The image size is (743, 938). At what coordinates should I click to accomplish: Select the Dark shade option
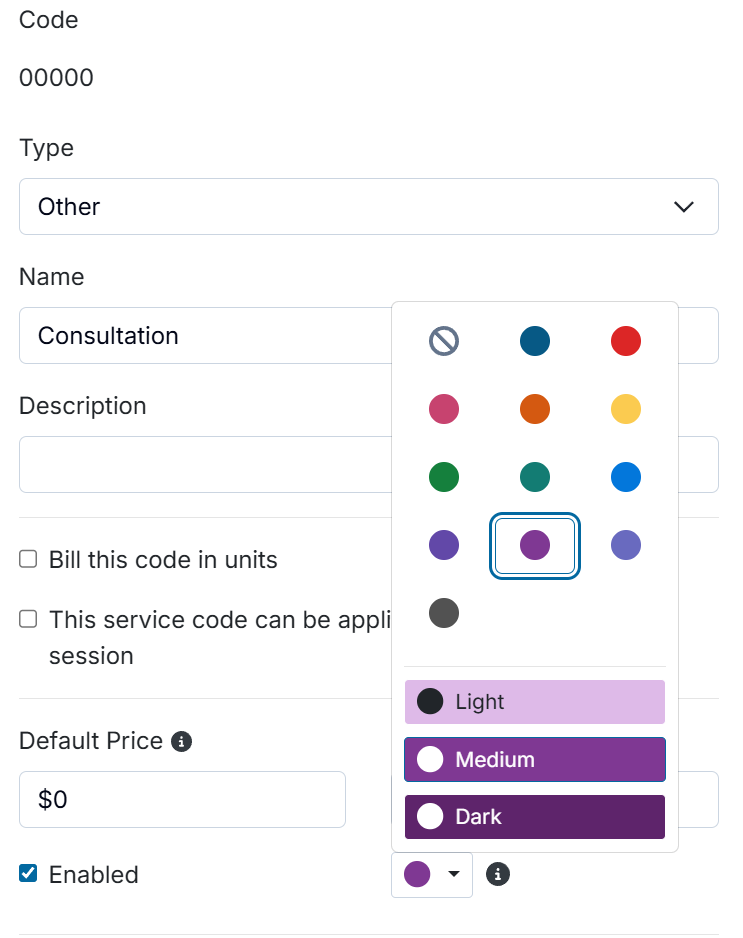coord(534,817)
